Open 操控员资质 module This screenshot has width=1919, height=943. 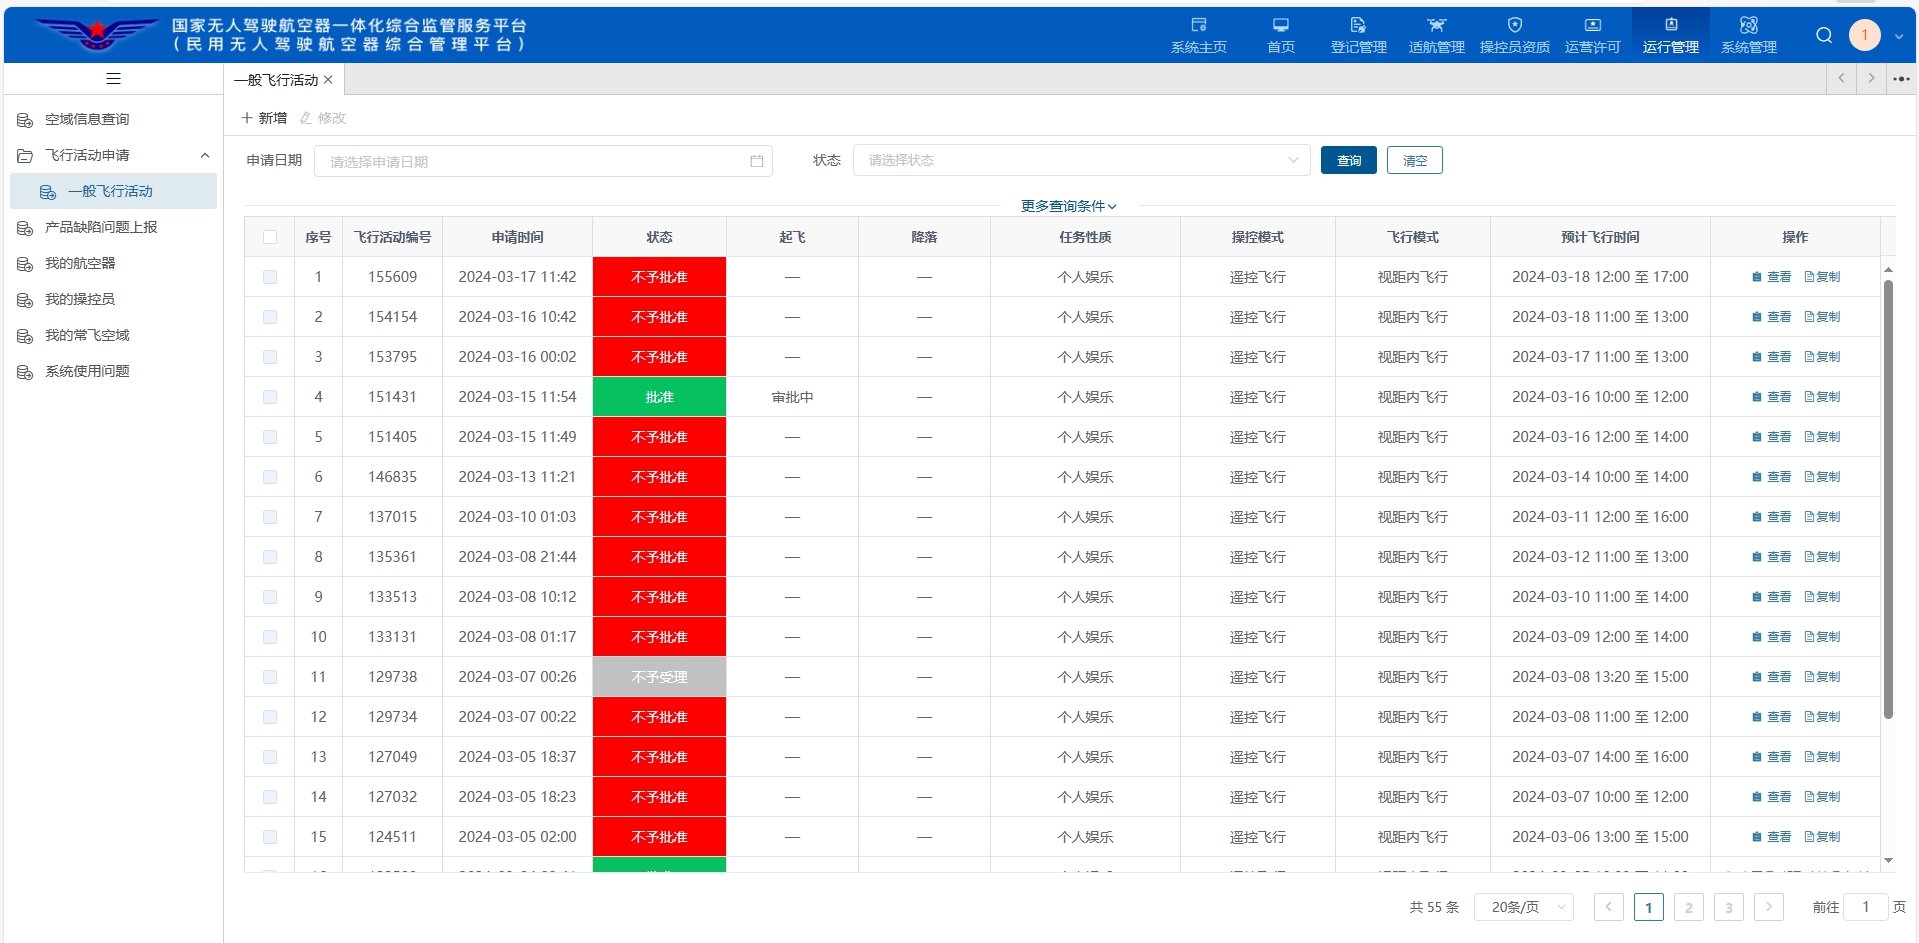point(1514,35)
